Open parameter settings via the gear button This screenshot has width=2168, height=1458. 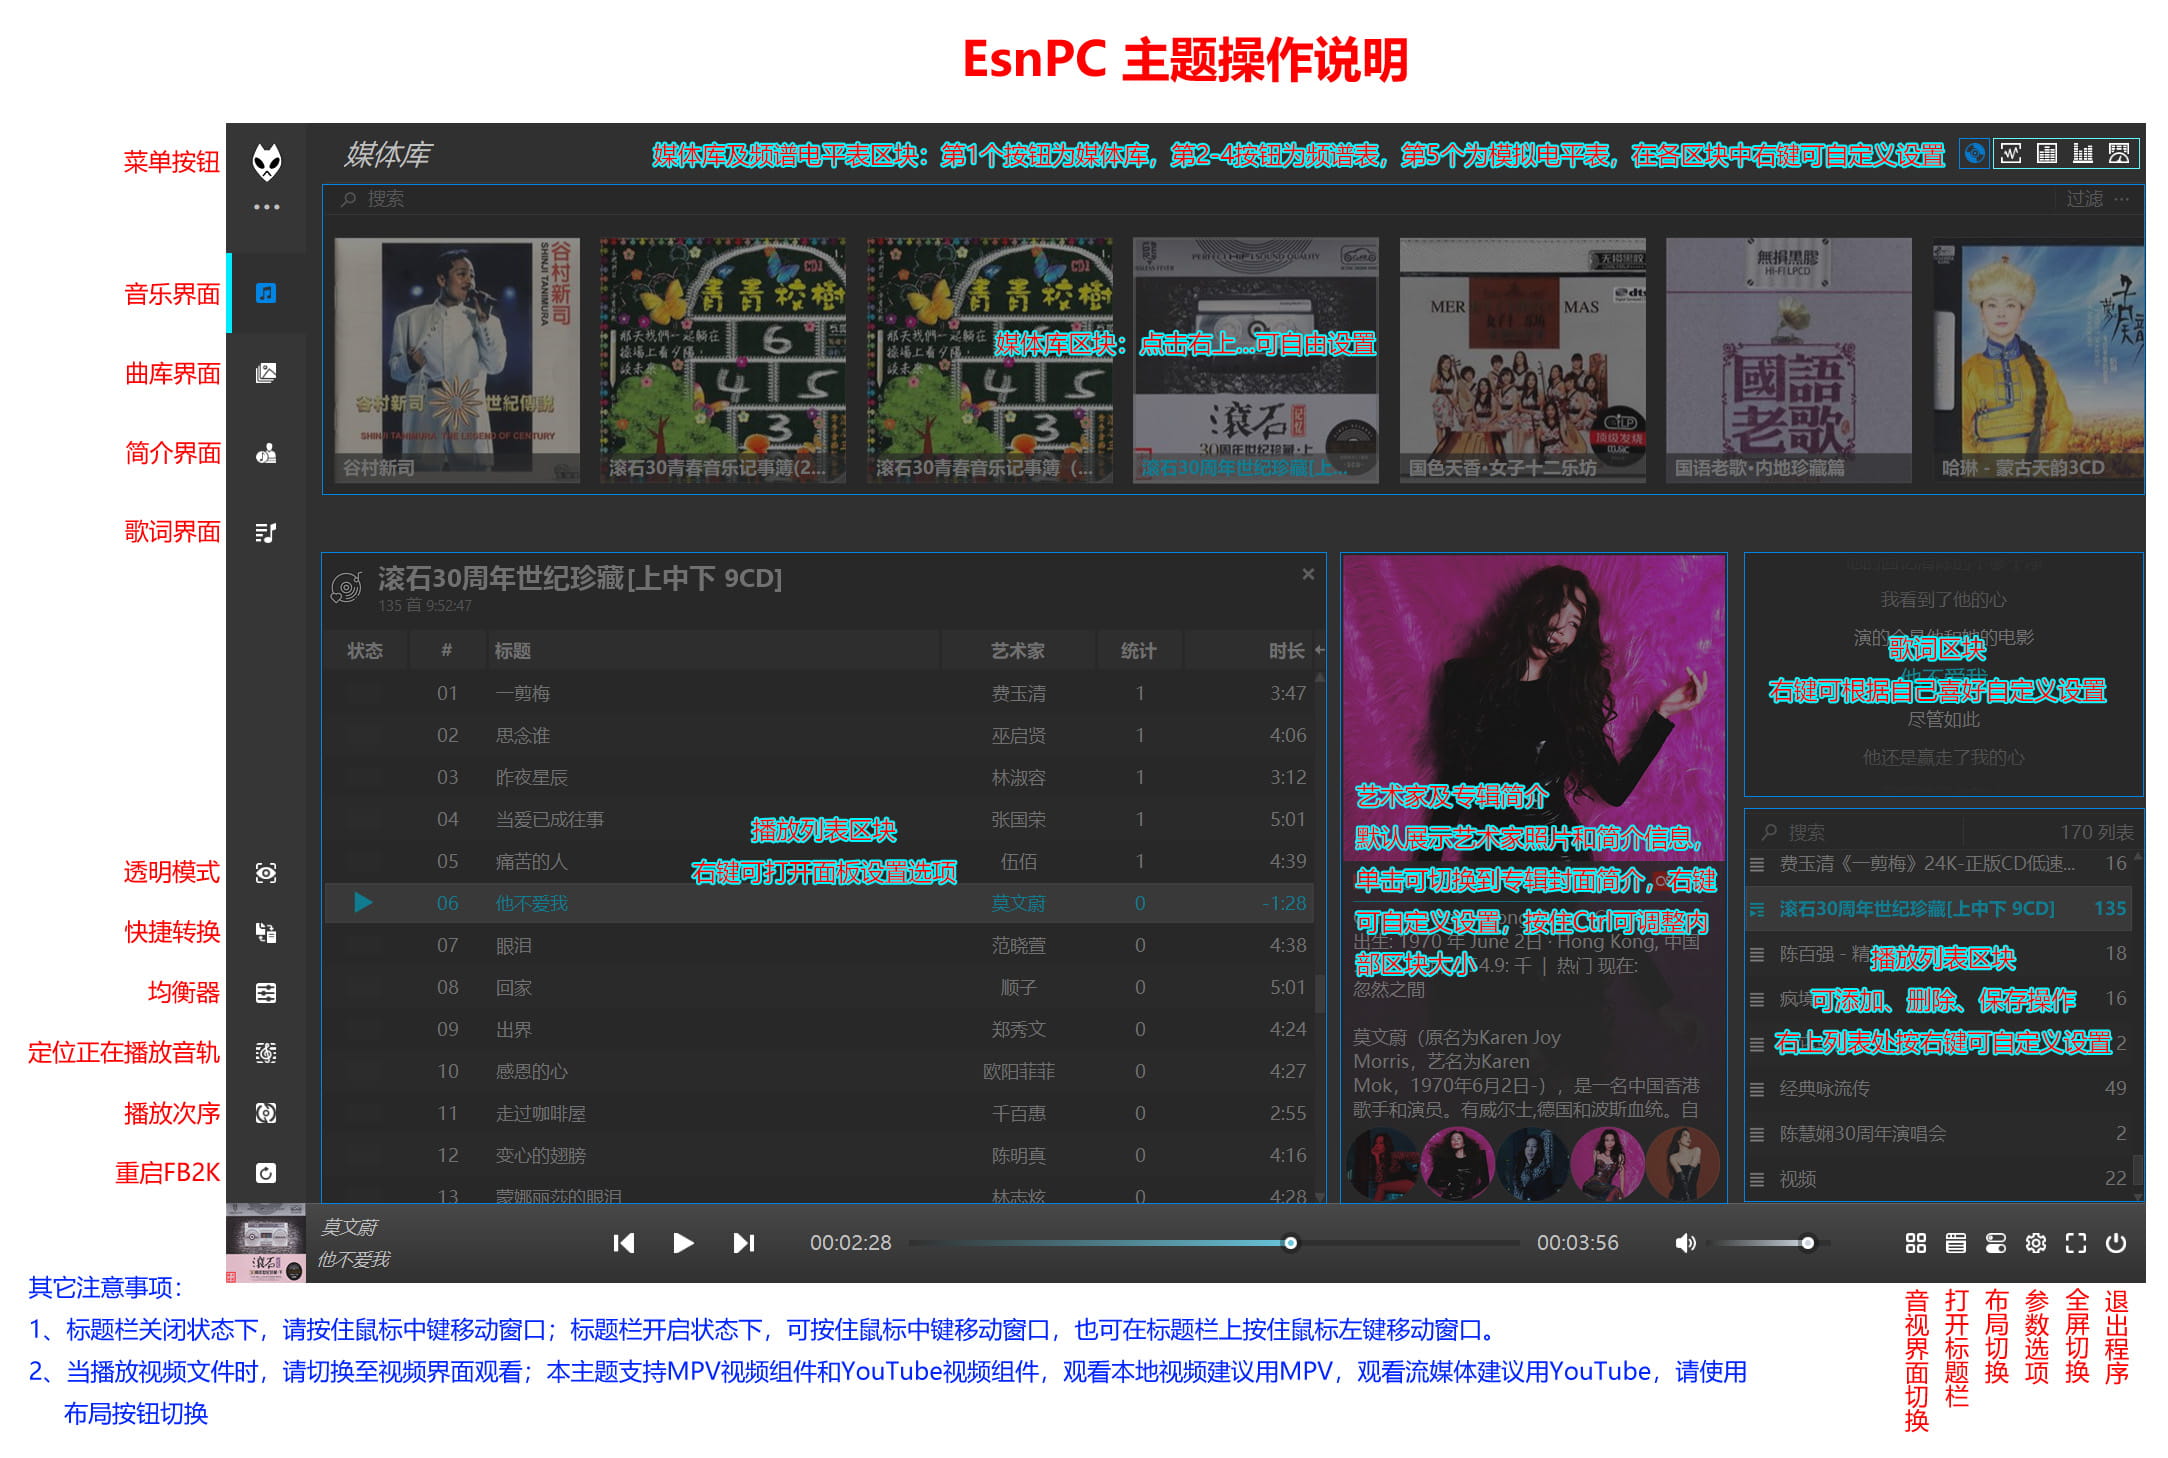[x=2036, y=1243]
